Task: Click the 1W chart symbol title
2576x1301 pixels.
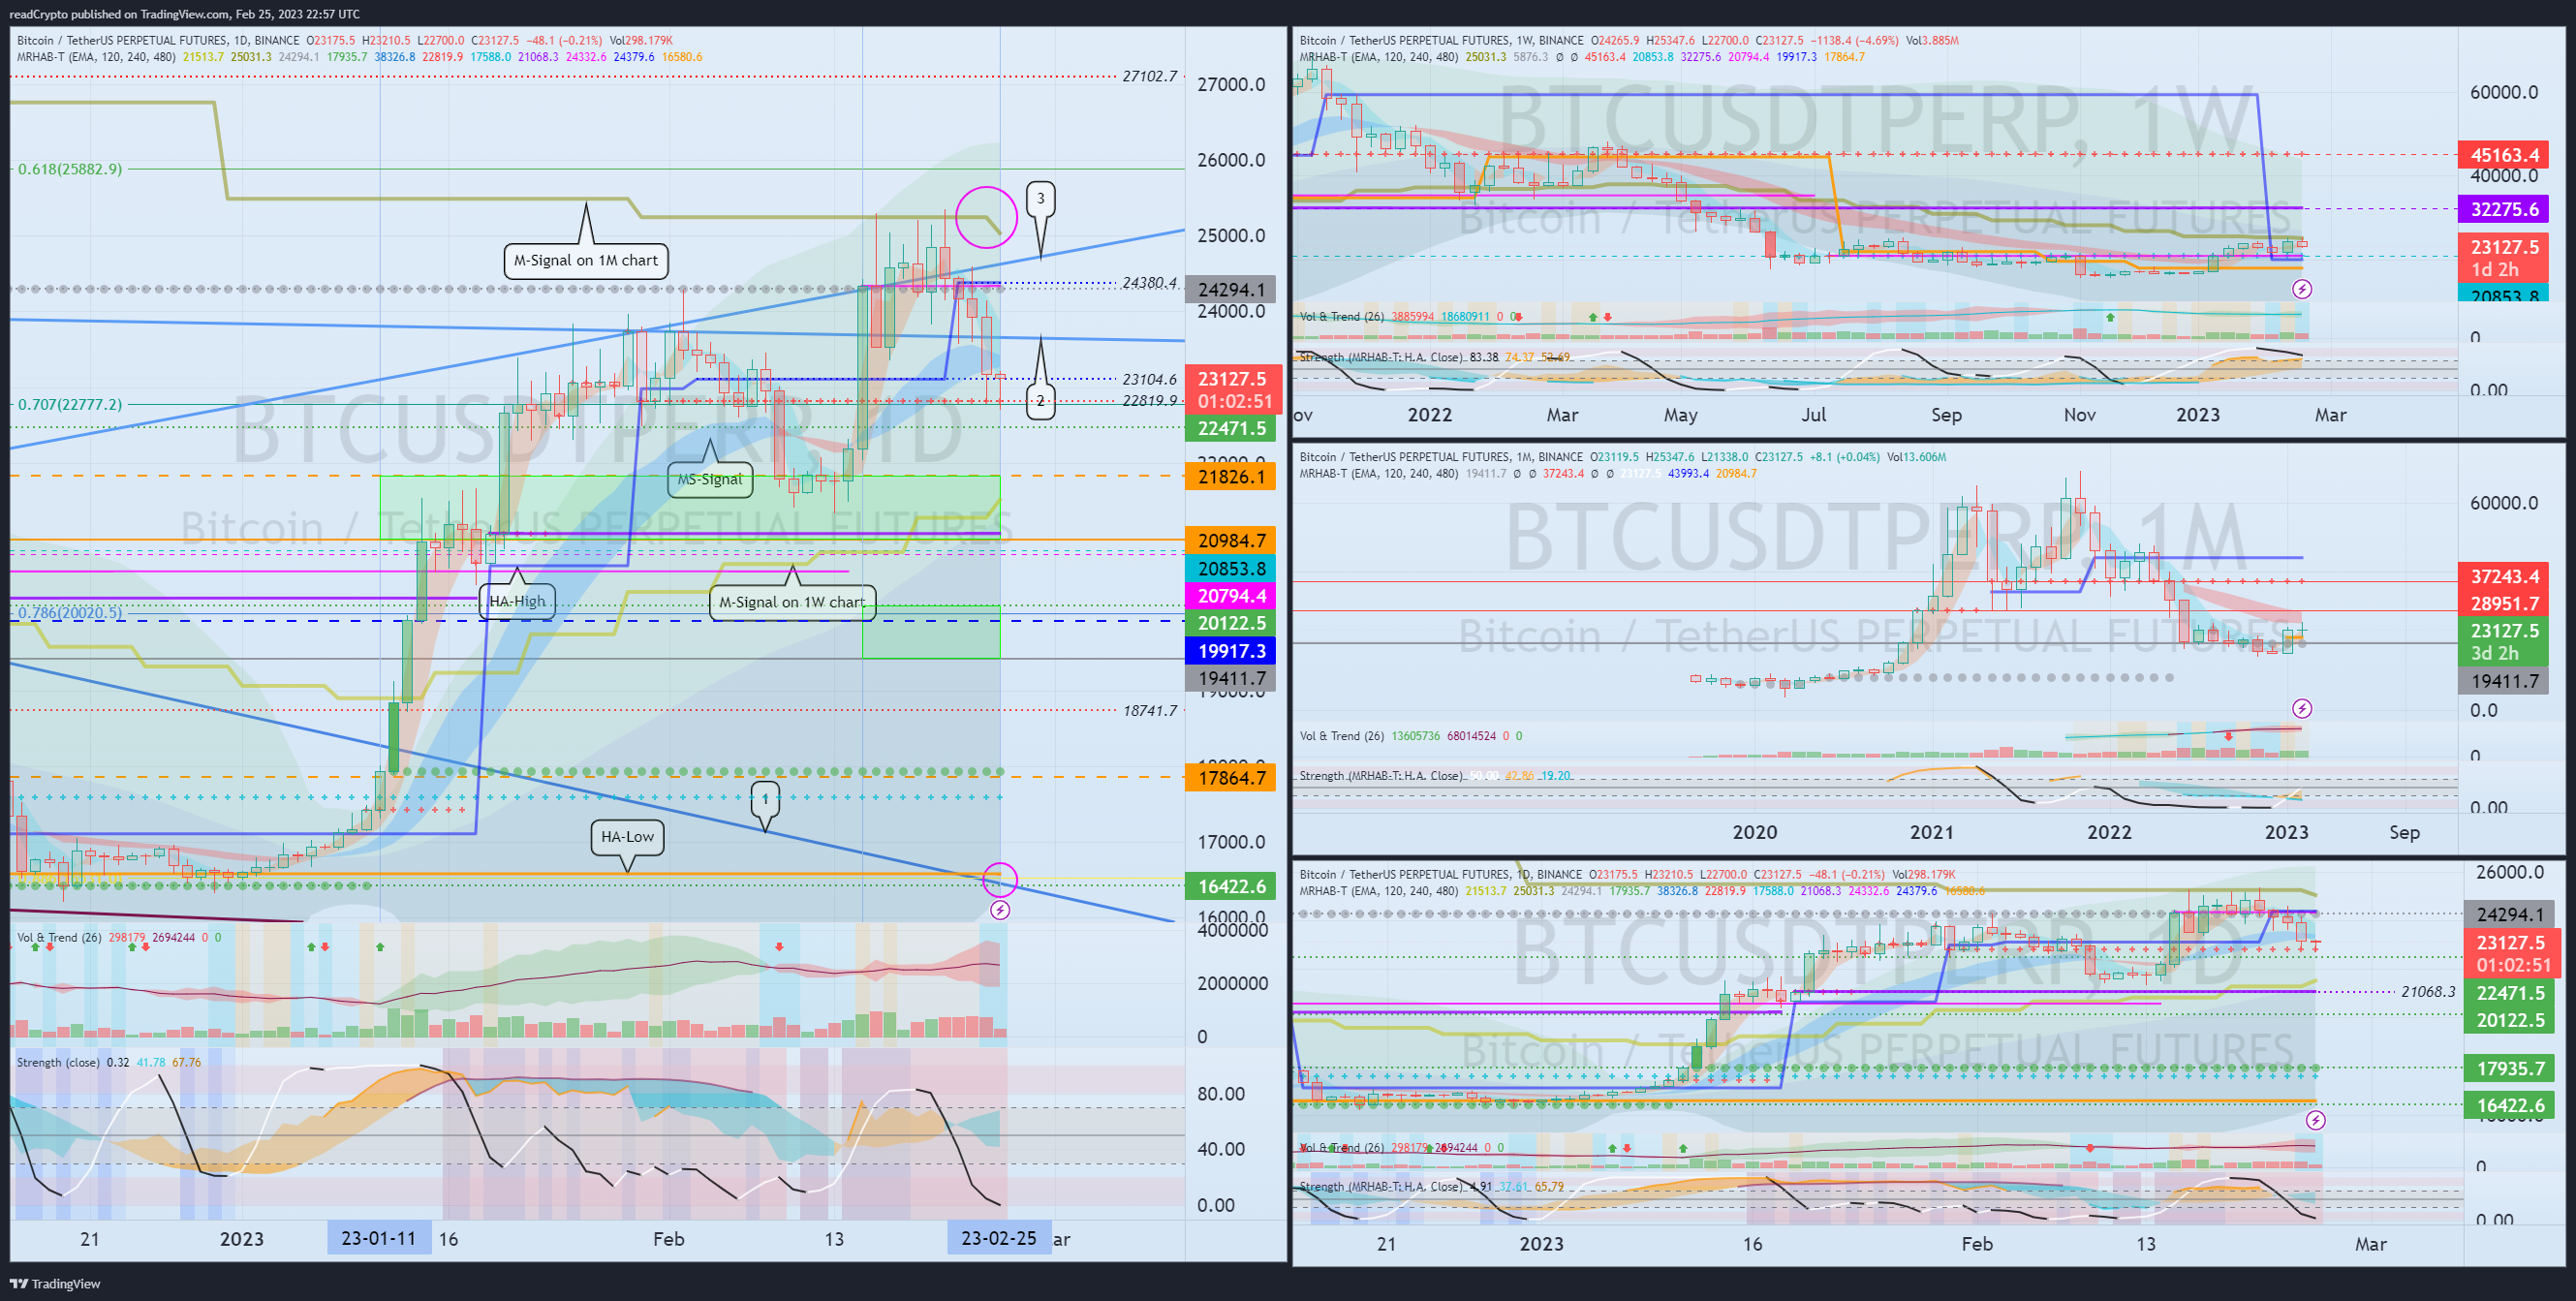Action: pos(1441,40)
